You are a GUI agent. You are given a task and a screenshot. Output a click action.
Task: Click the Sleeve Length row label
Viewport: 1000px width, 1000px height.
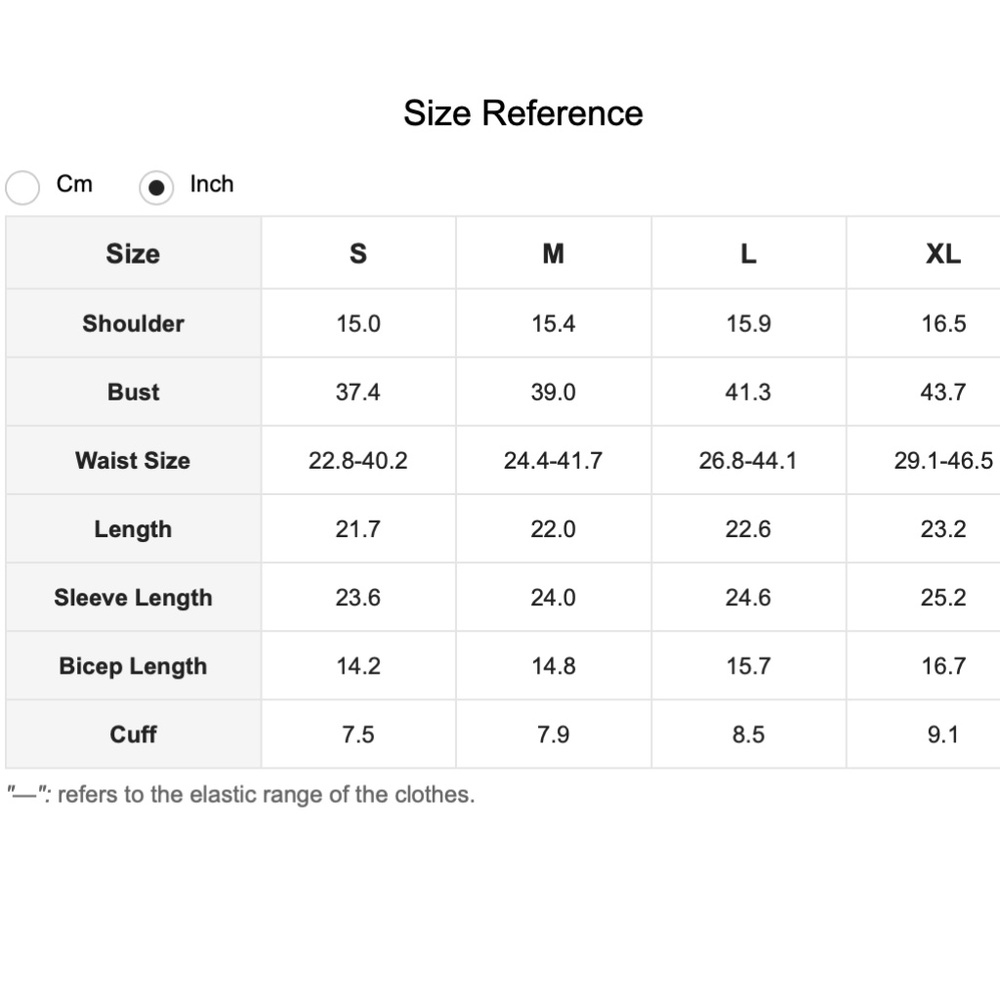pos(133,598)
